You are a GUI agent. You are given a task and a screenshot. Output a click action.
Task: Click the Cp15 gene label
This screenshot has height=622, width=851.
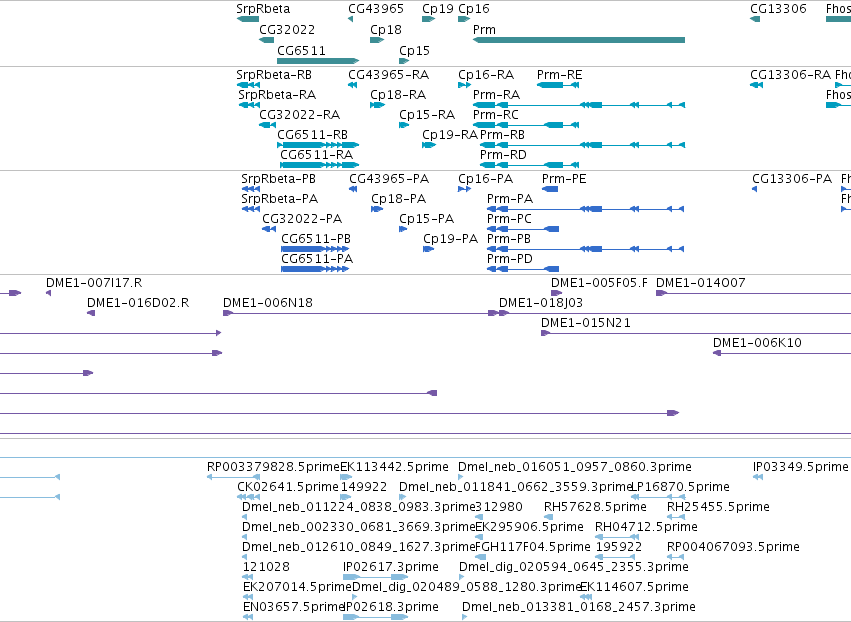414,51
